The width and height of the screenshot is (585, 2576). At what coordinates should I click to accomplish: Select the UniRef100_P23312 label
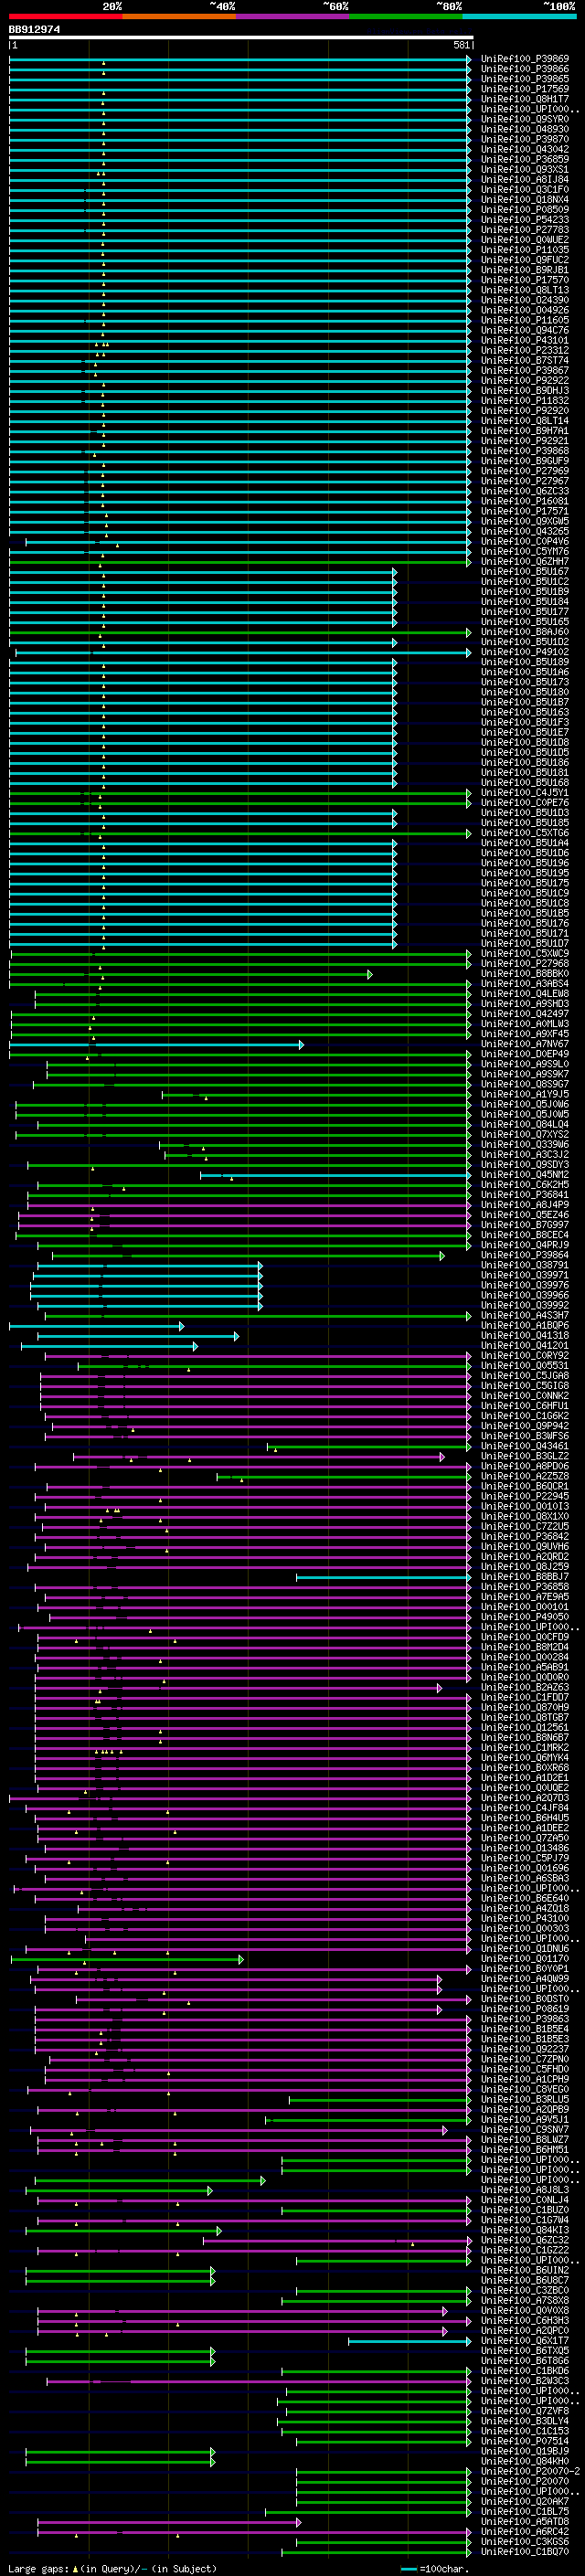click(525, 350)
